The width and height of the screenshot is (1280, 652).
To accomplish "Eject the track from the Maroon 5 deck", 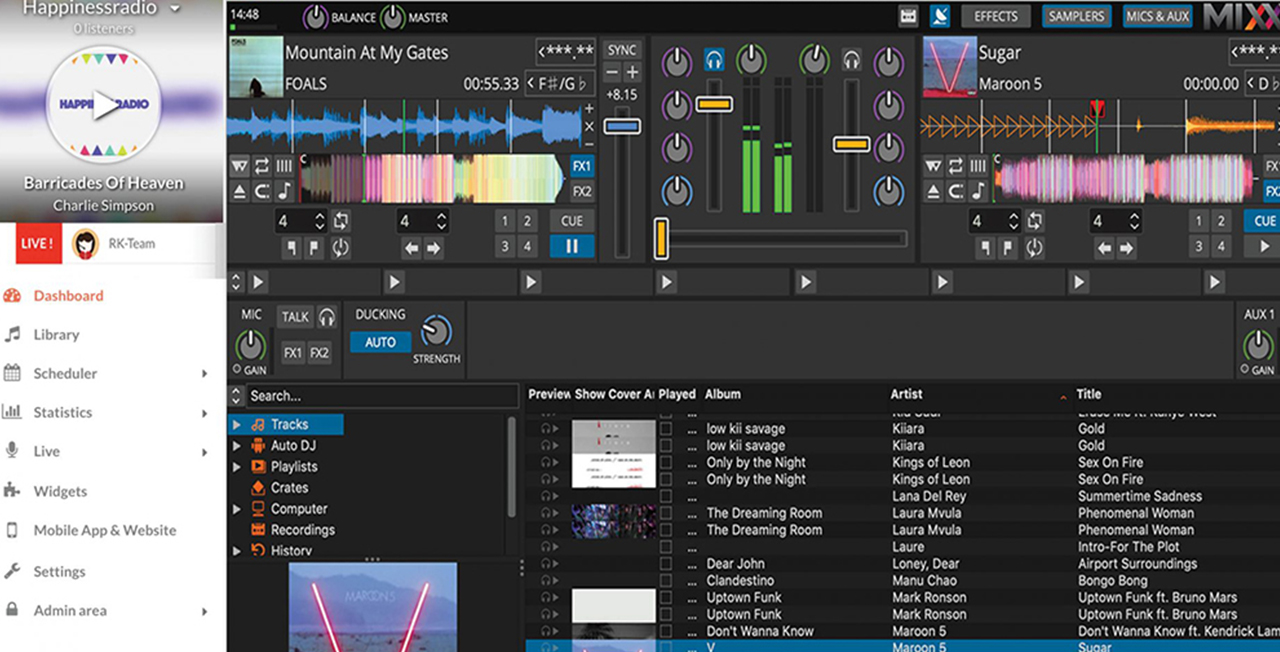I will pos(934,190).
